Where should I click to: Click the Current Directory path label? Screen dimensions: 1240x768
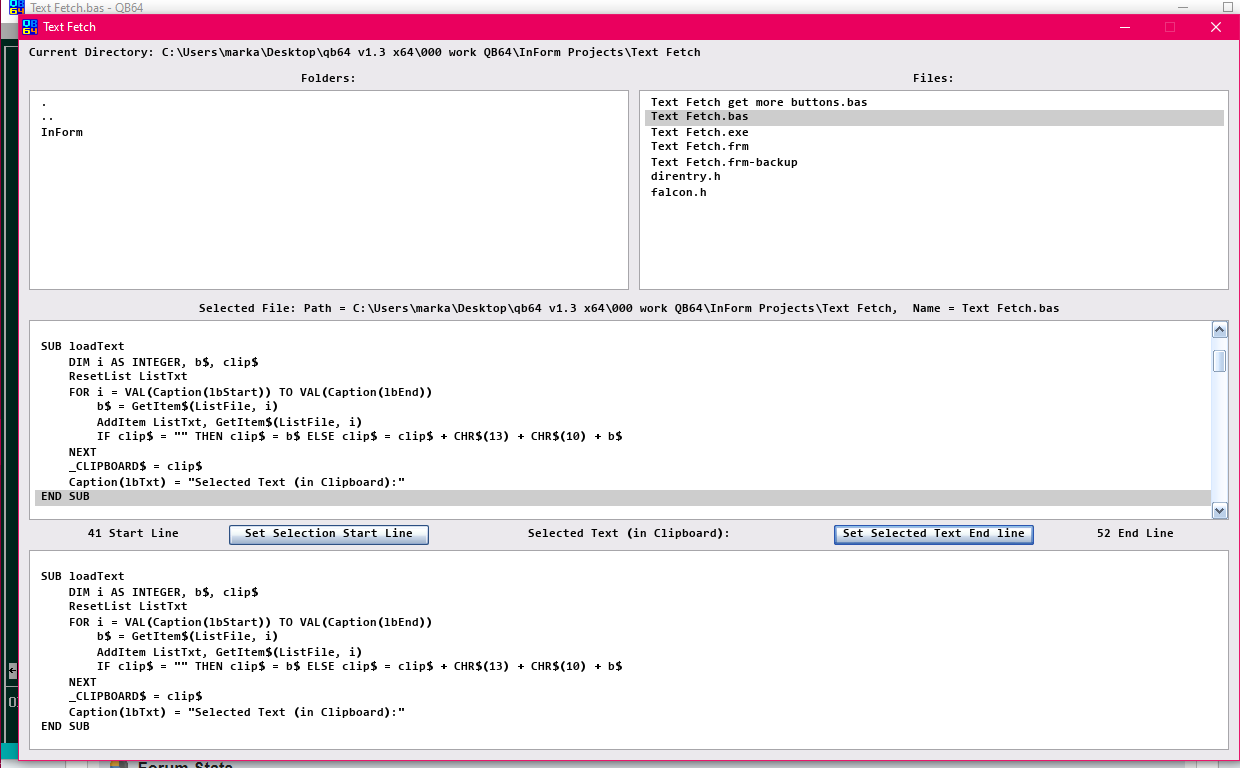[x=365, y=52]
